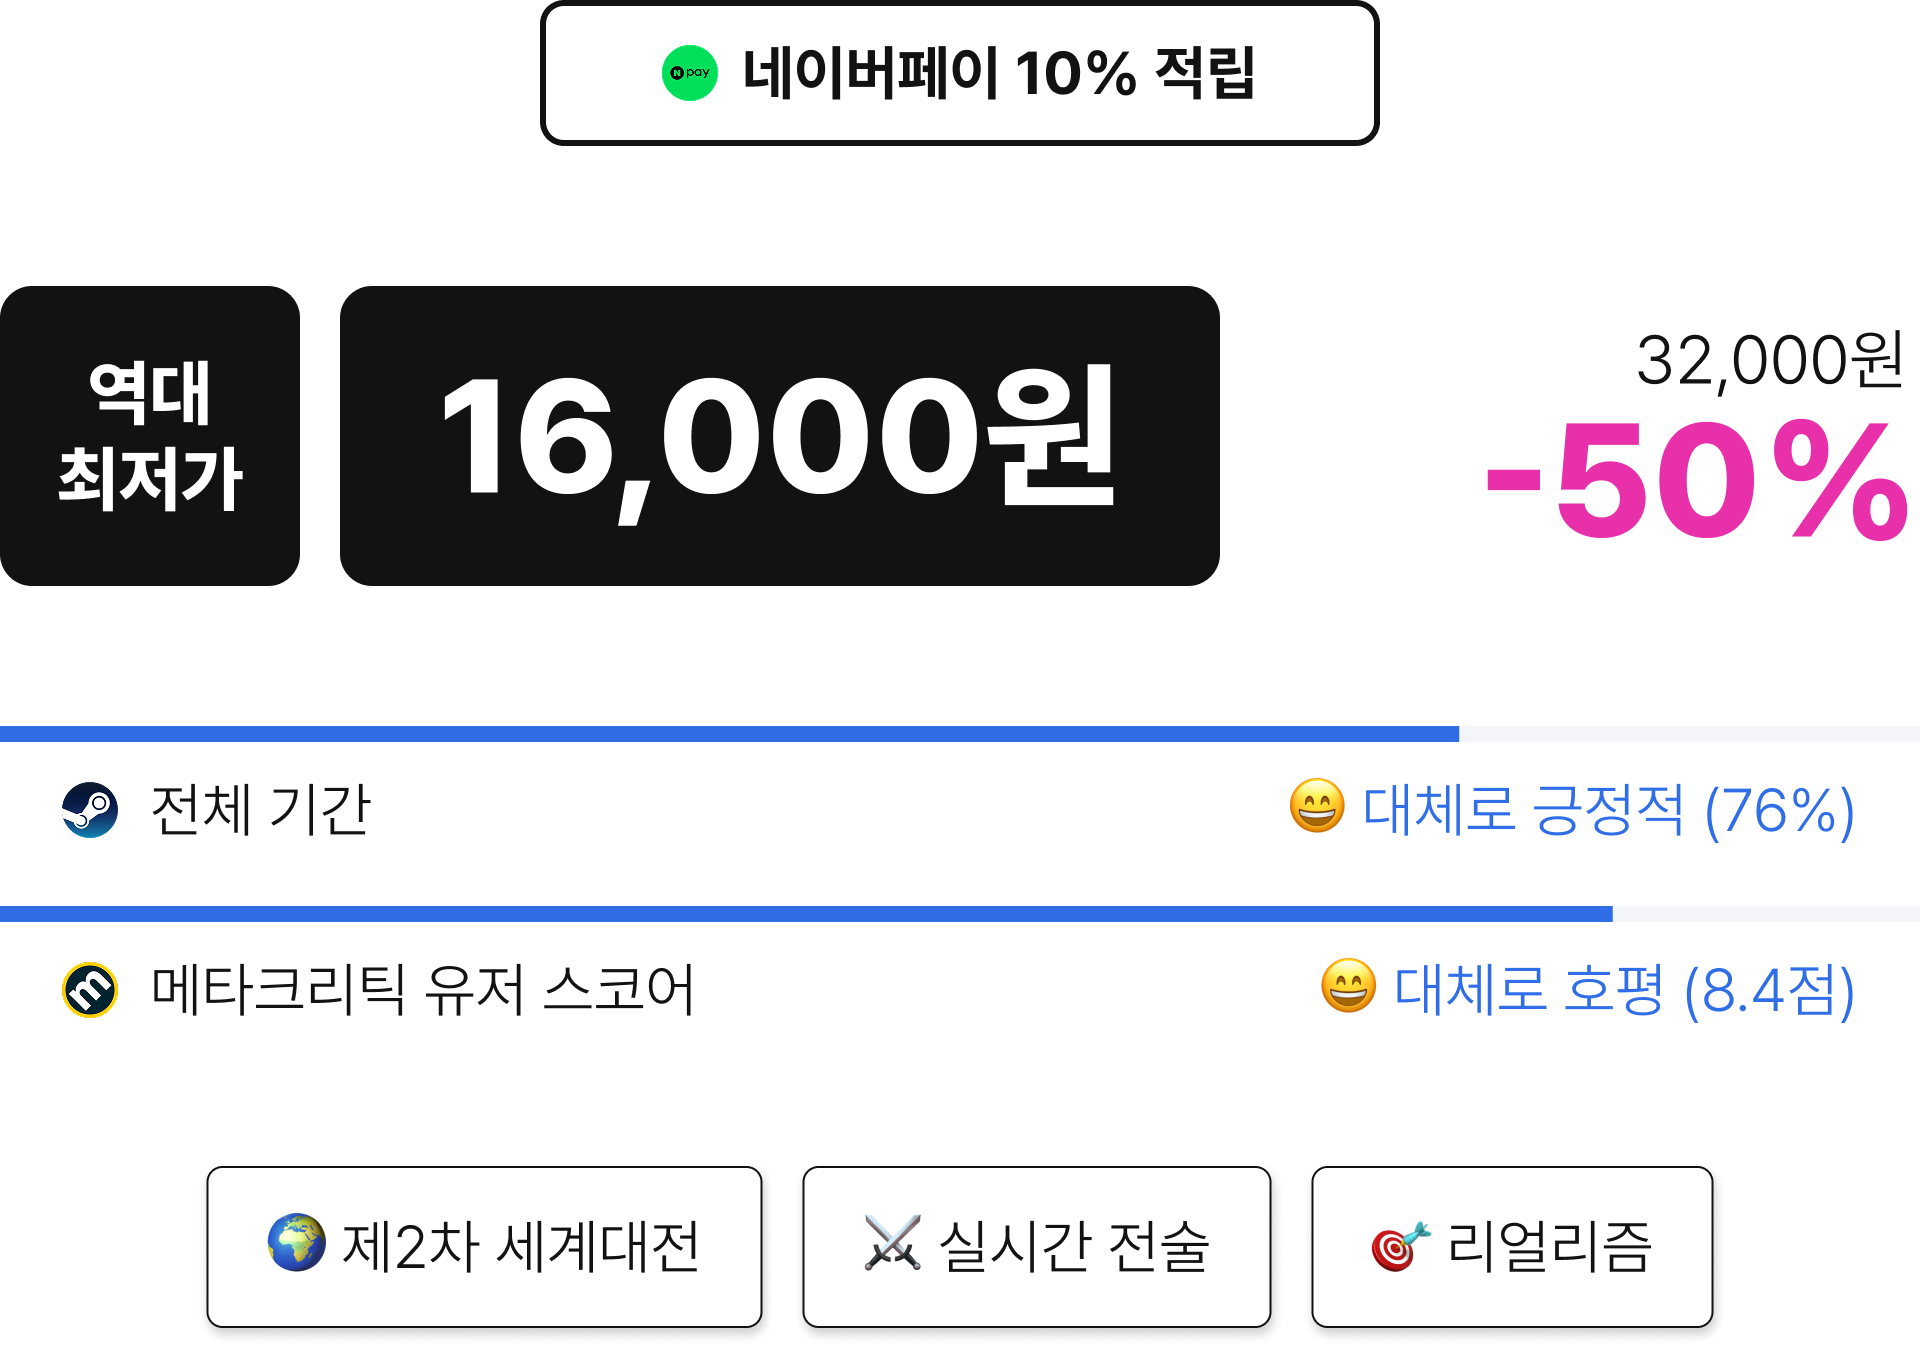
Task: Click the dart target emoji icon
Action: (x=1401, y=1246)
